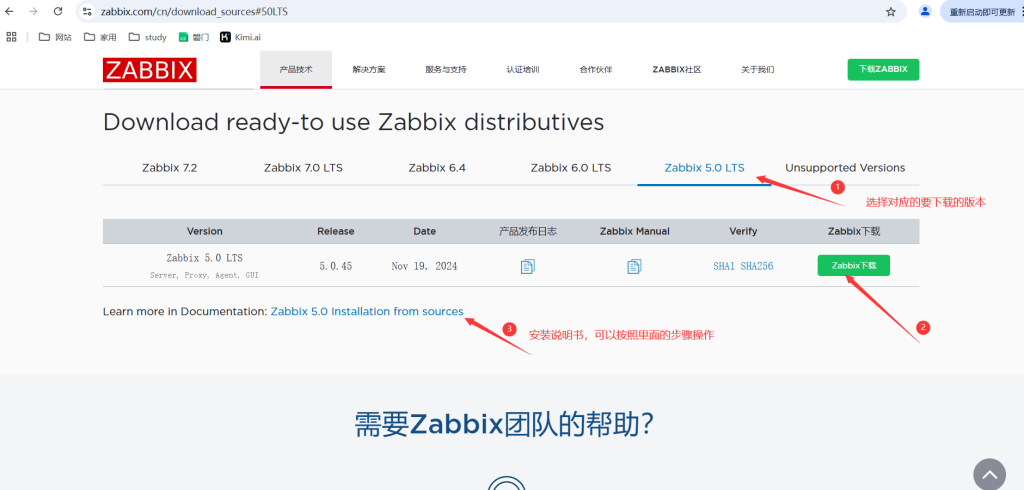This screenshot has height=490, width=1024.
Task: Open Zabbix 5.0 Installation from sources link
Action: pos(367,312)
